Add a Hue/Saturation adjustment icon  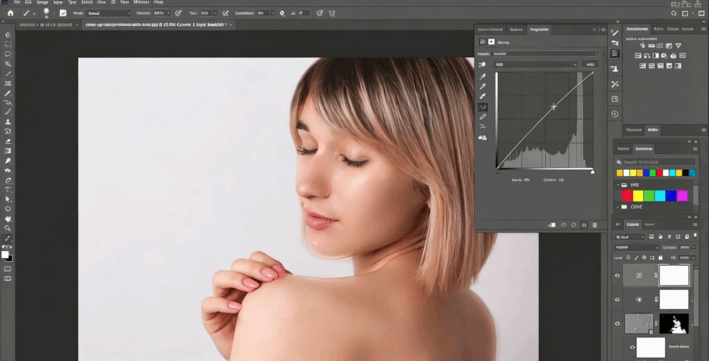click(x=638, y=56)
